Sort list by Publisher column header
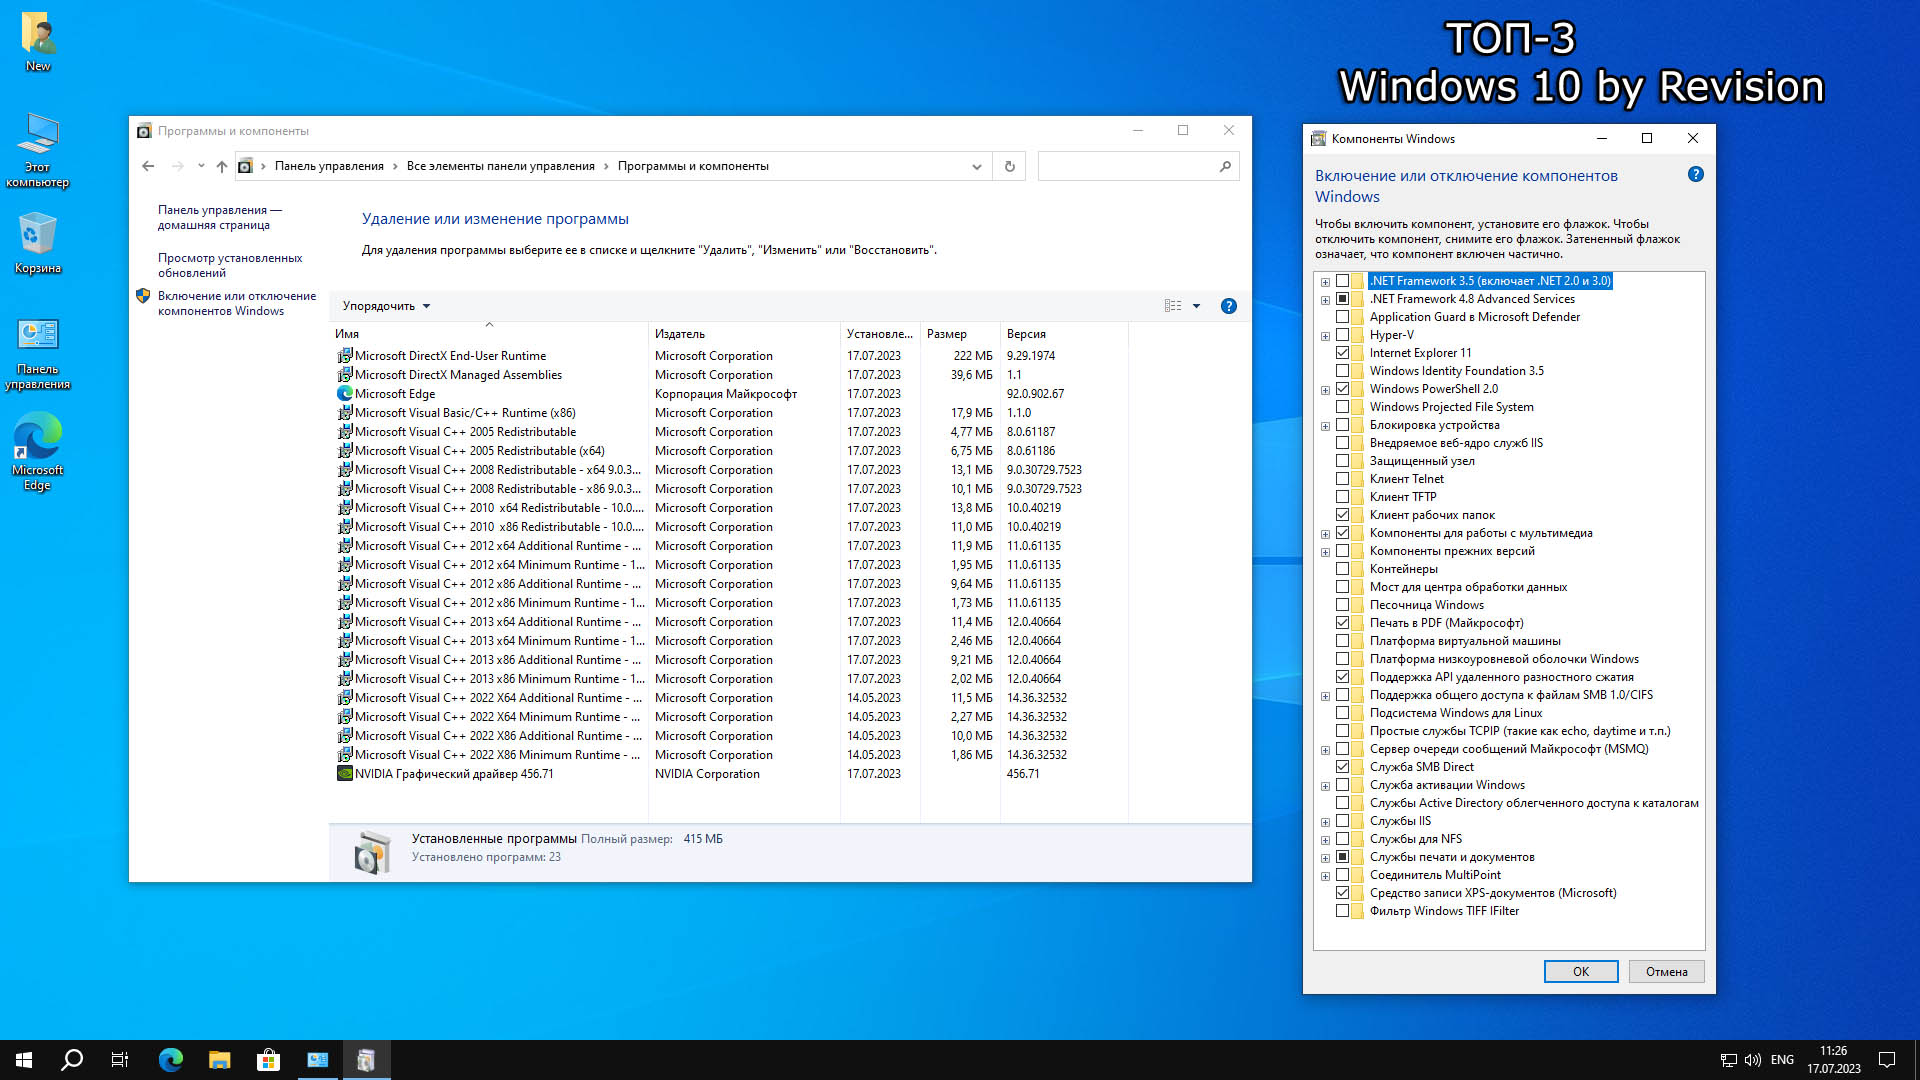This screenshot has width=1920, height=1080. point(680,334)
